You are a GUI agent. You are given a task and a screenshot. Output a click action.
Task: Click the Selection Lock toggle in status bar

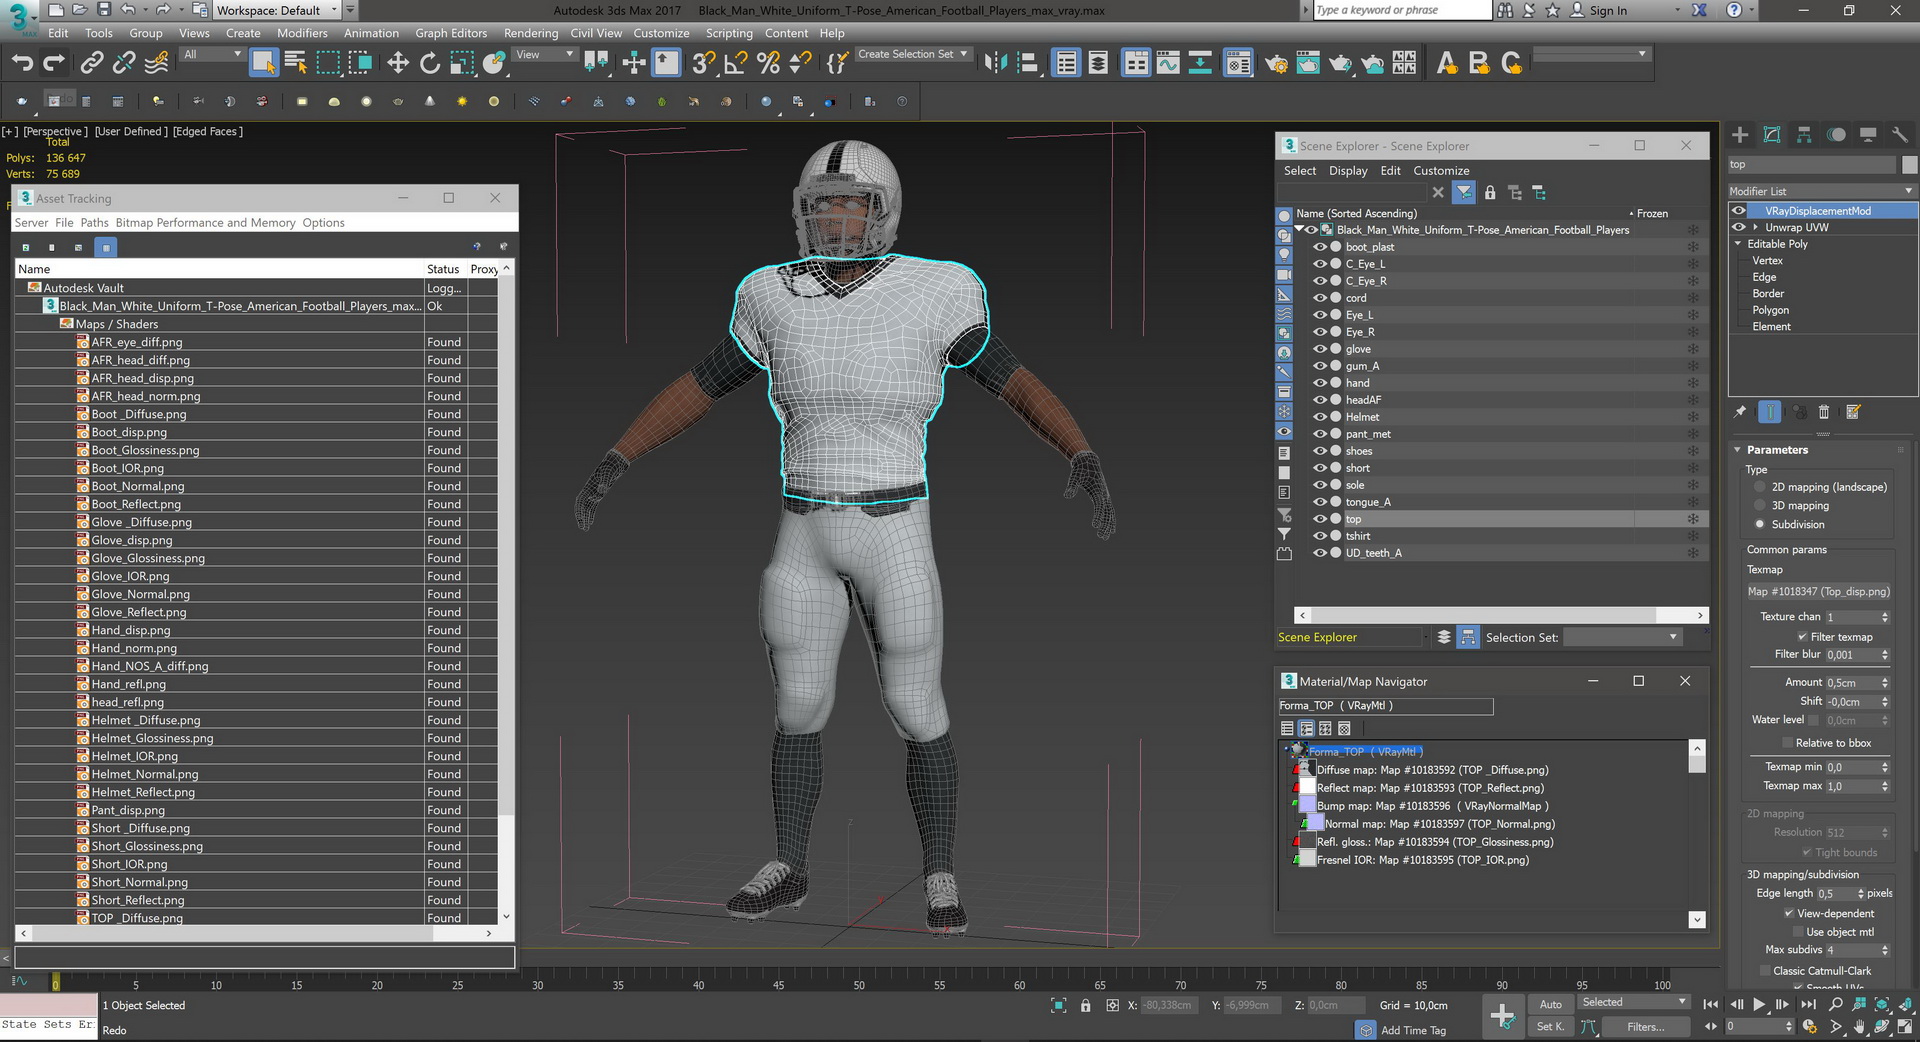1085,1005
